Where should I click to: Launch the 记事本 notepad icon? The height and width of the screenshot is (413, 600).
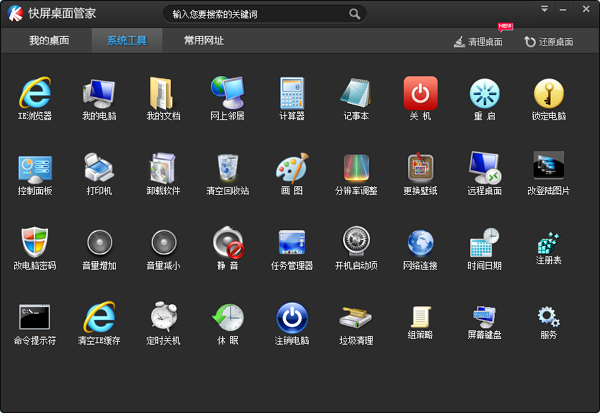[356, 93]
